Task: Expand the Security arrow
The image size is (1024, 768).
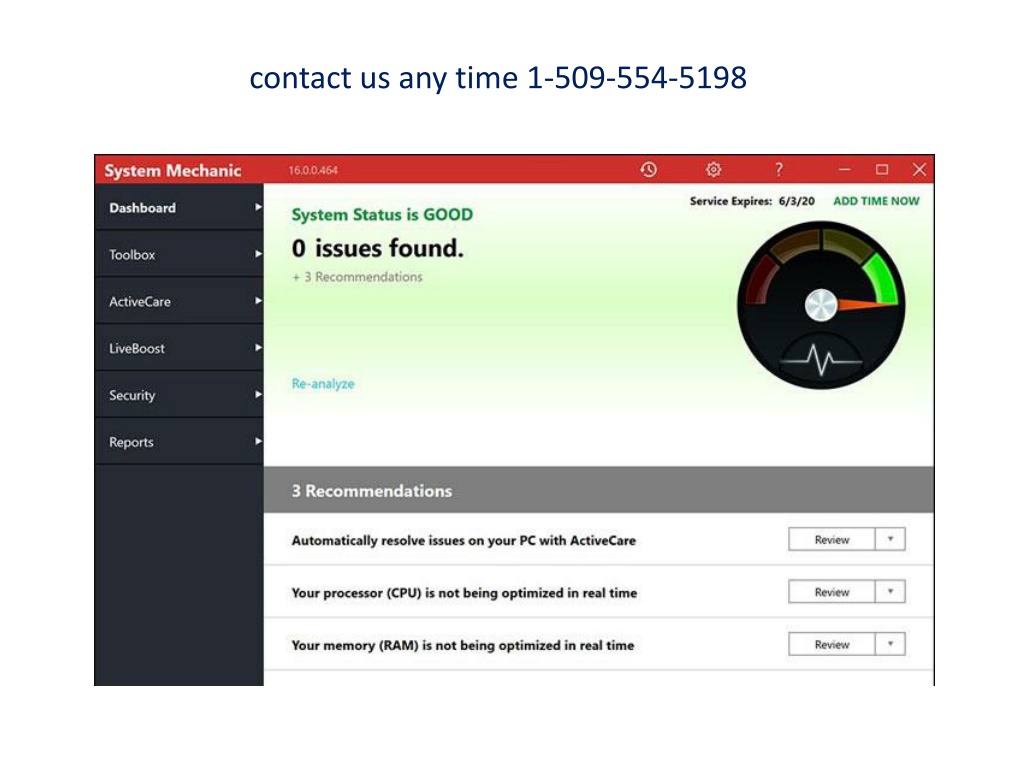Action: (258, 394)
